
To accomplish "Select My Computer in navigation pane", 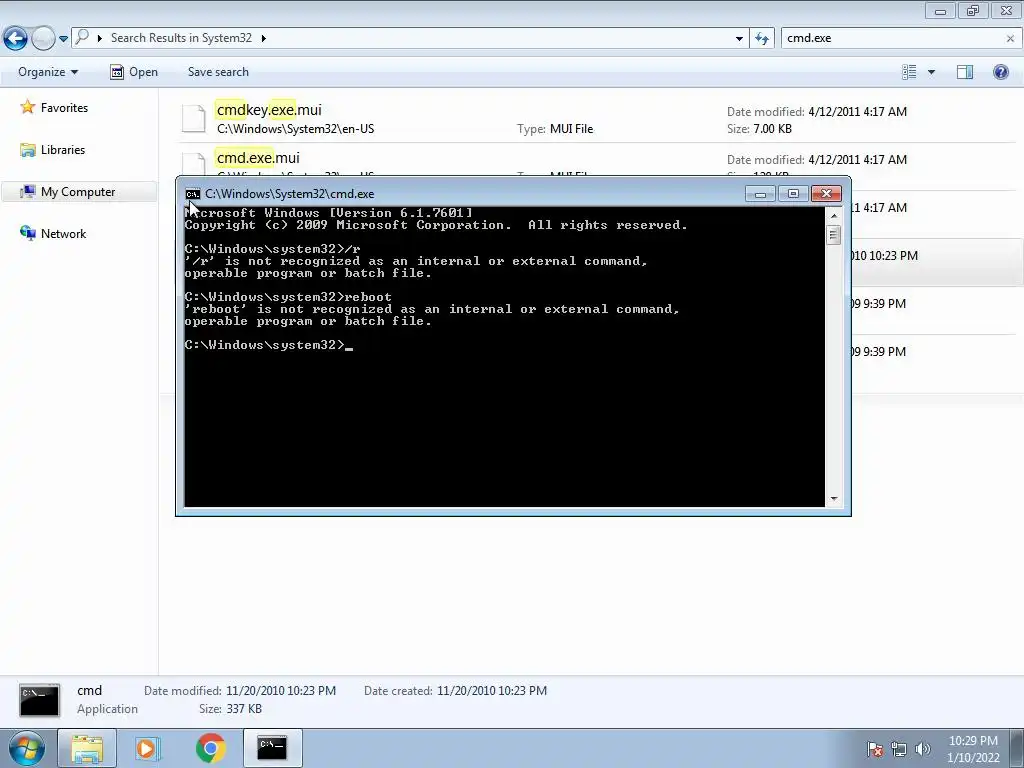I will coord(78,191).
